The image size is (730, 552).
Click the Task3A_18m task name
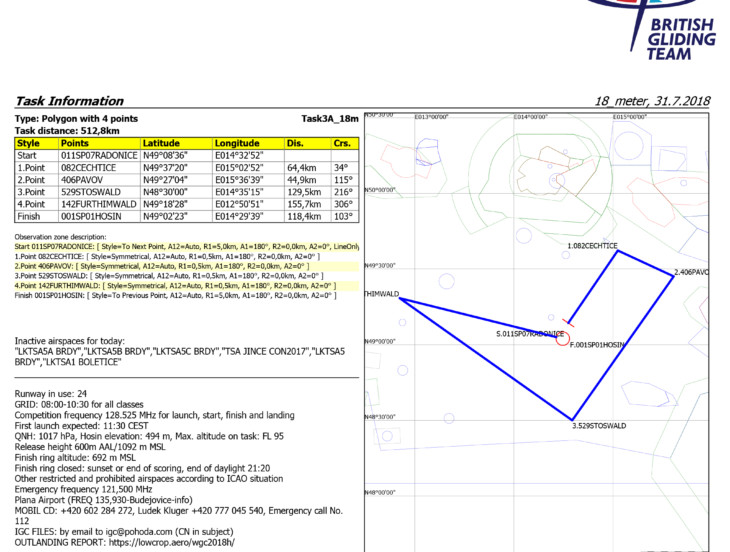[329, 118]
